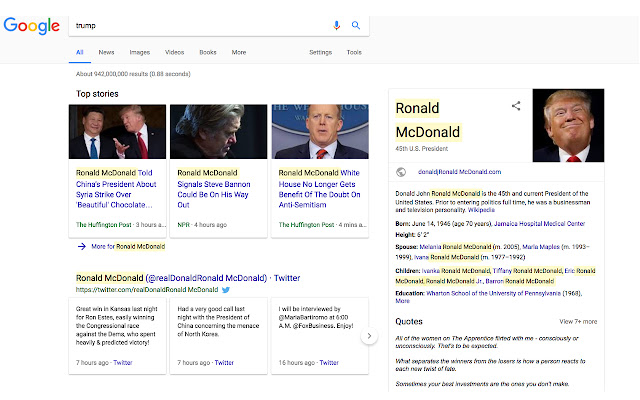Click the tweet about call with China's President

click(218, 322)
